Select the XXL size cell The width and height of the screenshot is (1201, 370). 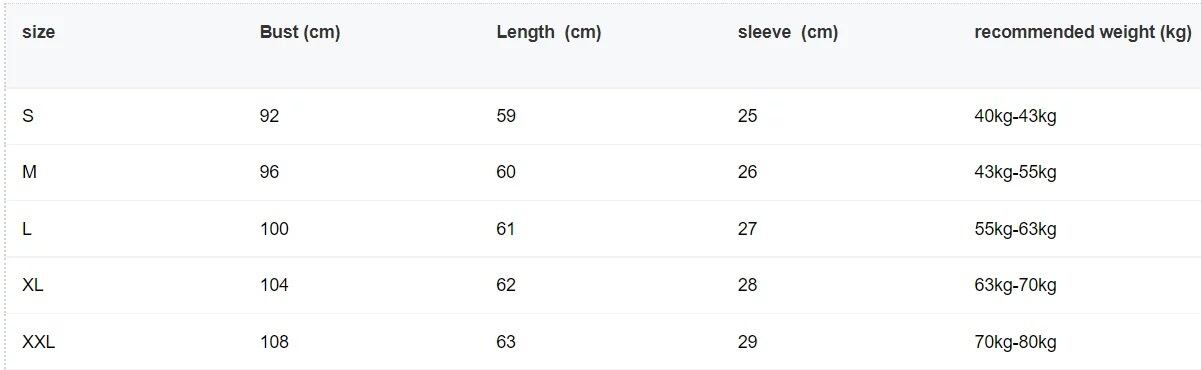[x=38, y=342]
